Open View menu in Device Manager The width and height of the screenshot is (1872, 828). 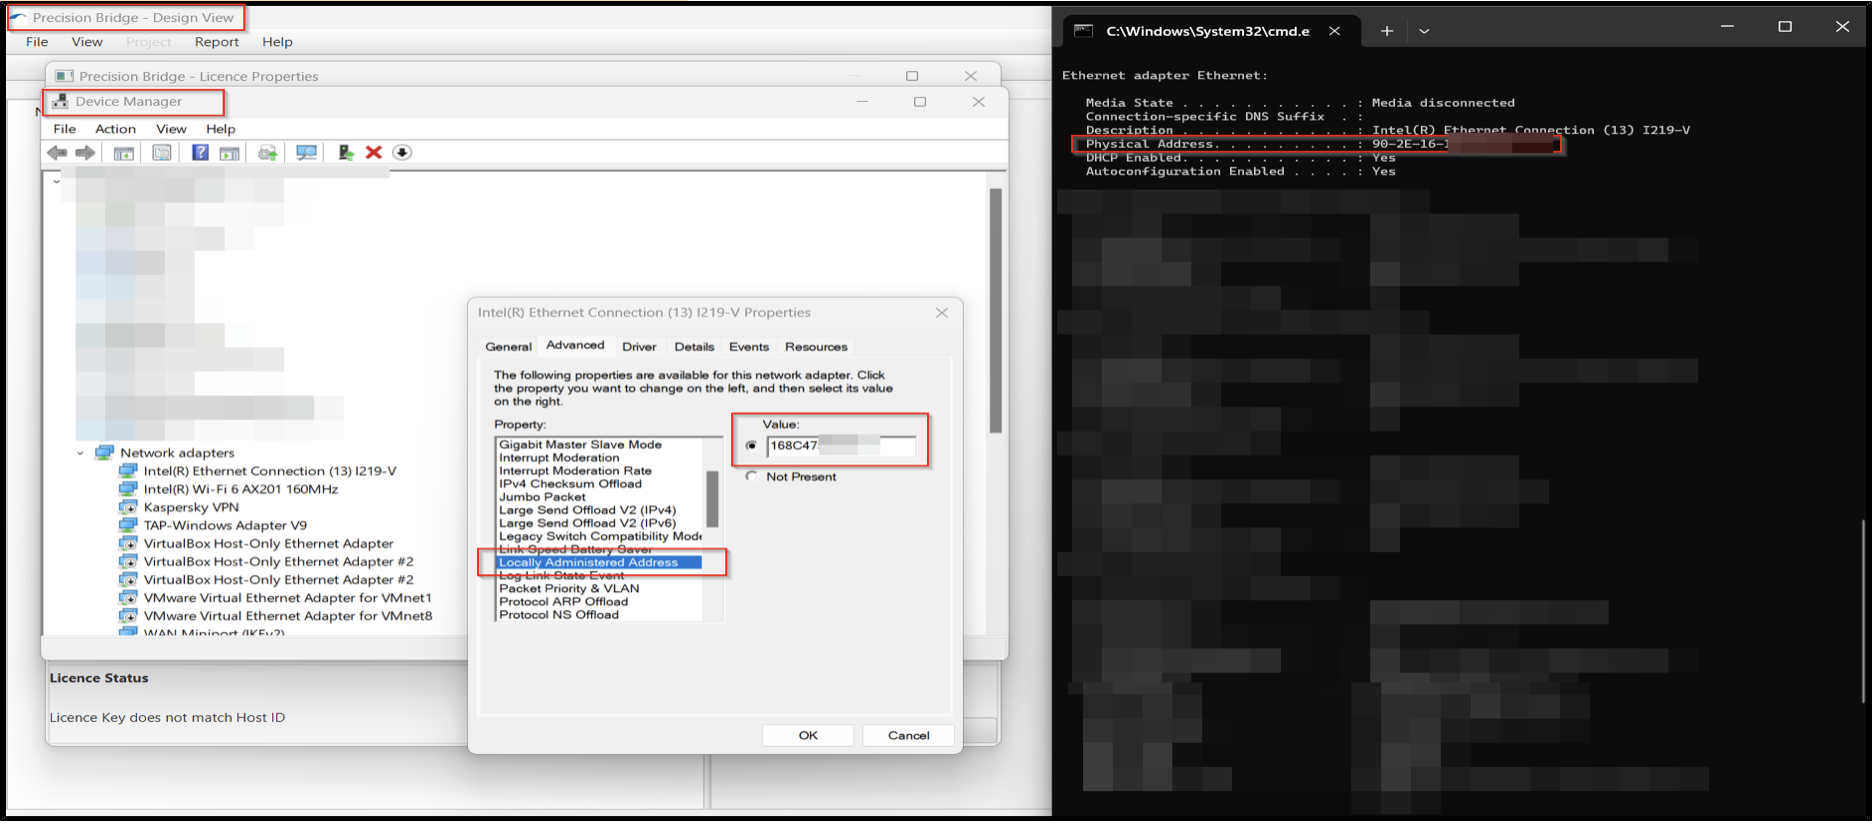click(171, 129)
